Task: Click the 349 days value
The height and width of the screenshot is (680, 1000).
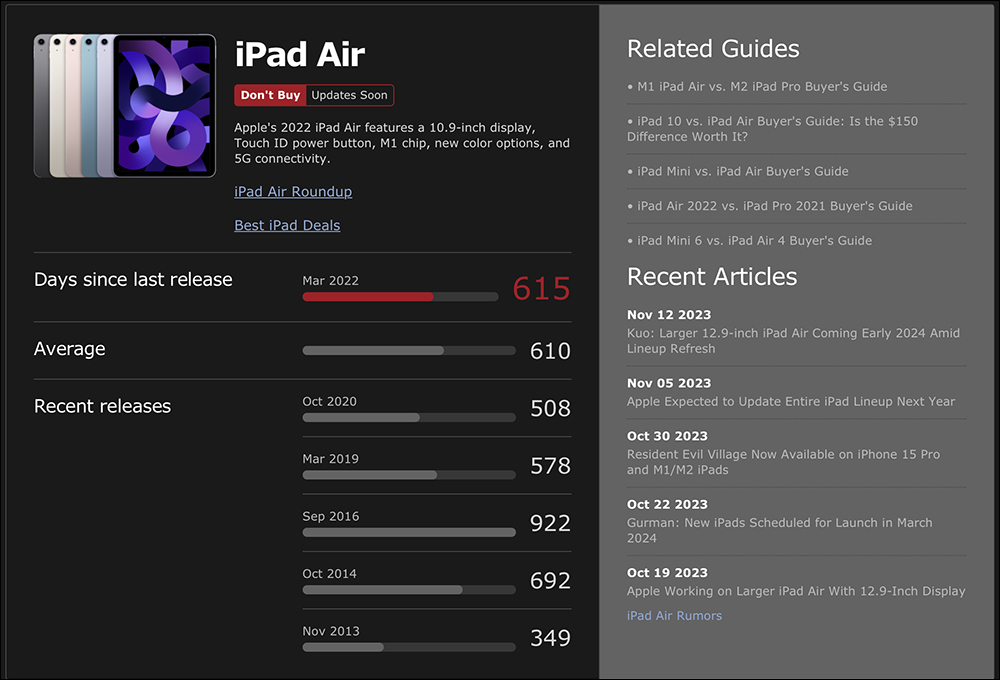Action: [550, 638]
